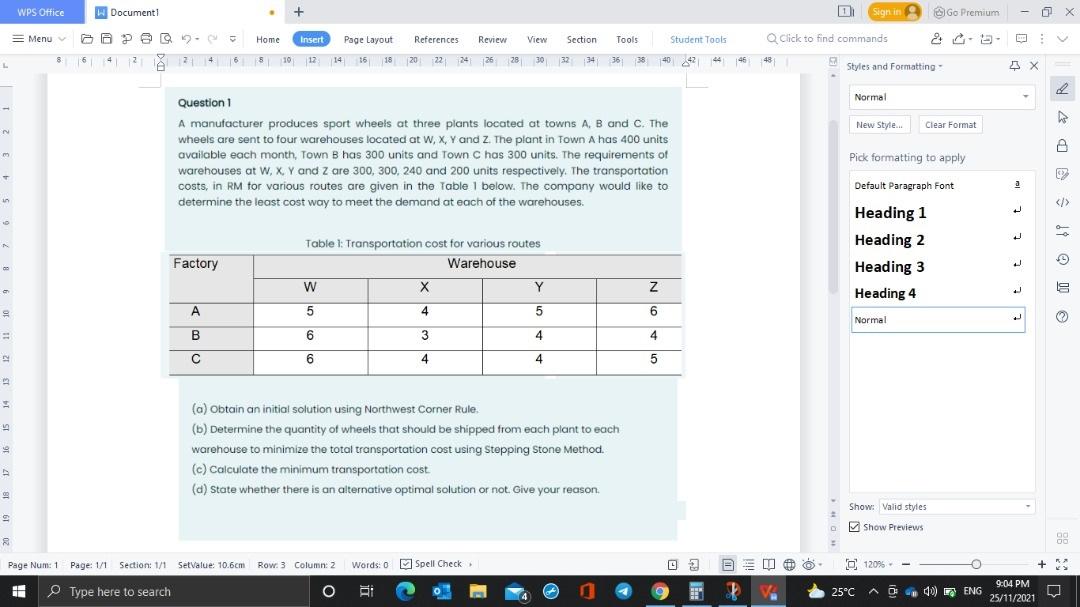Apply the Heading 1 style

(x=937, y=212)
